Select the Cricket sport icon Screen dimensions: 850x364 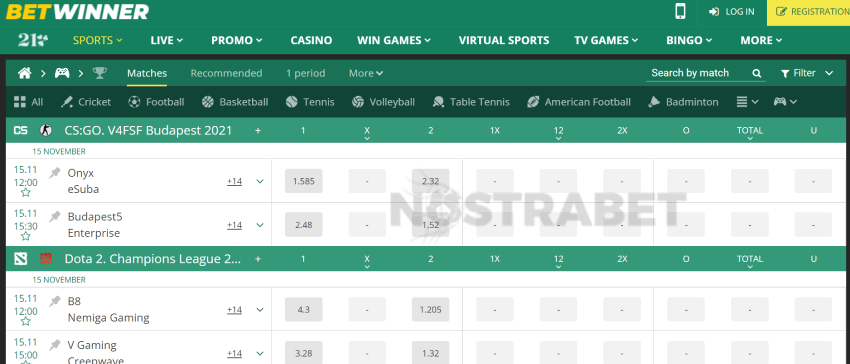67,102
